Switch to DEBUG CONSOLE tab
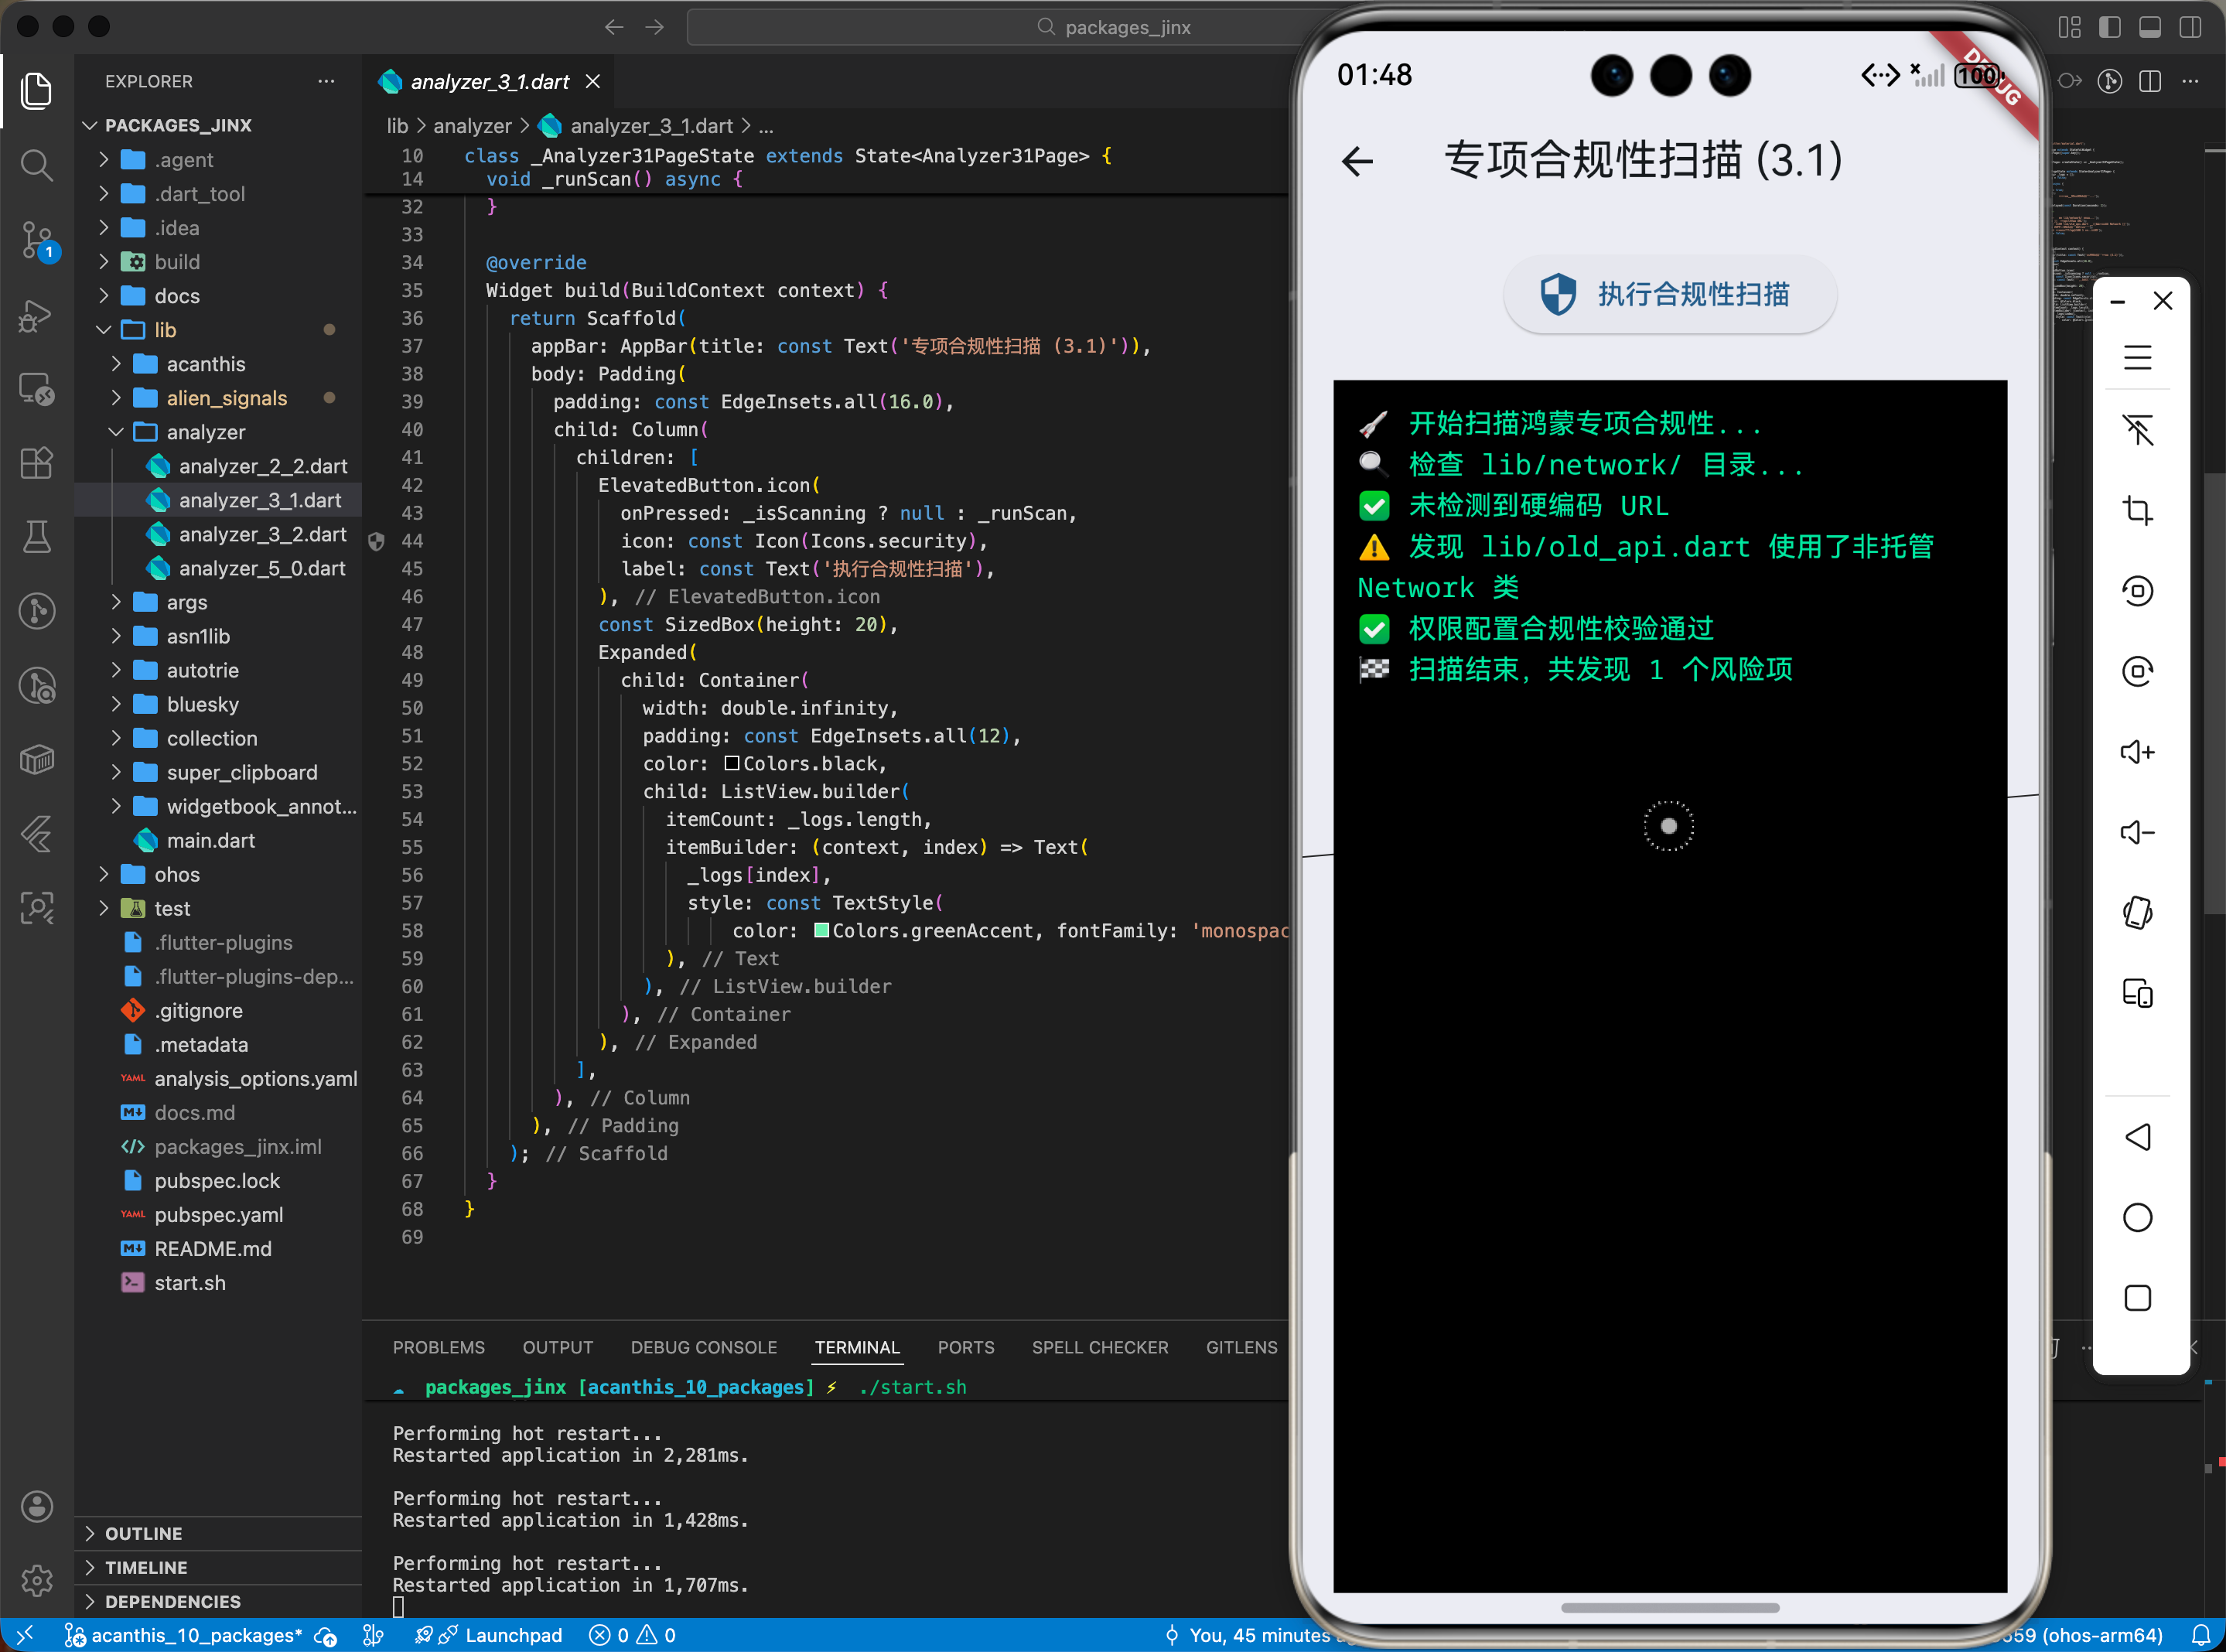The width and height of the screenshot is (2226, 1652). [x=703, y=1347]
